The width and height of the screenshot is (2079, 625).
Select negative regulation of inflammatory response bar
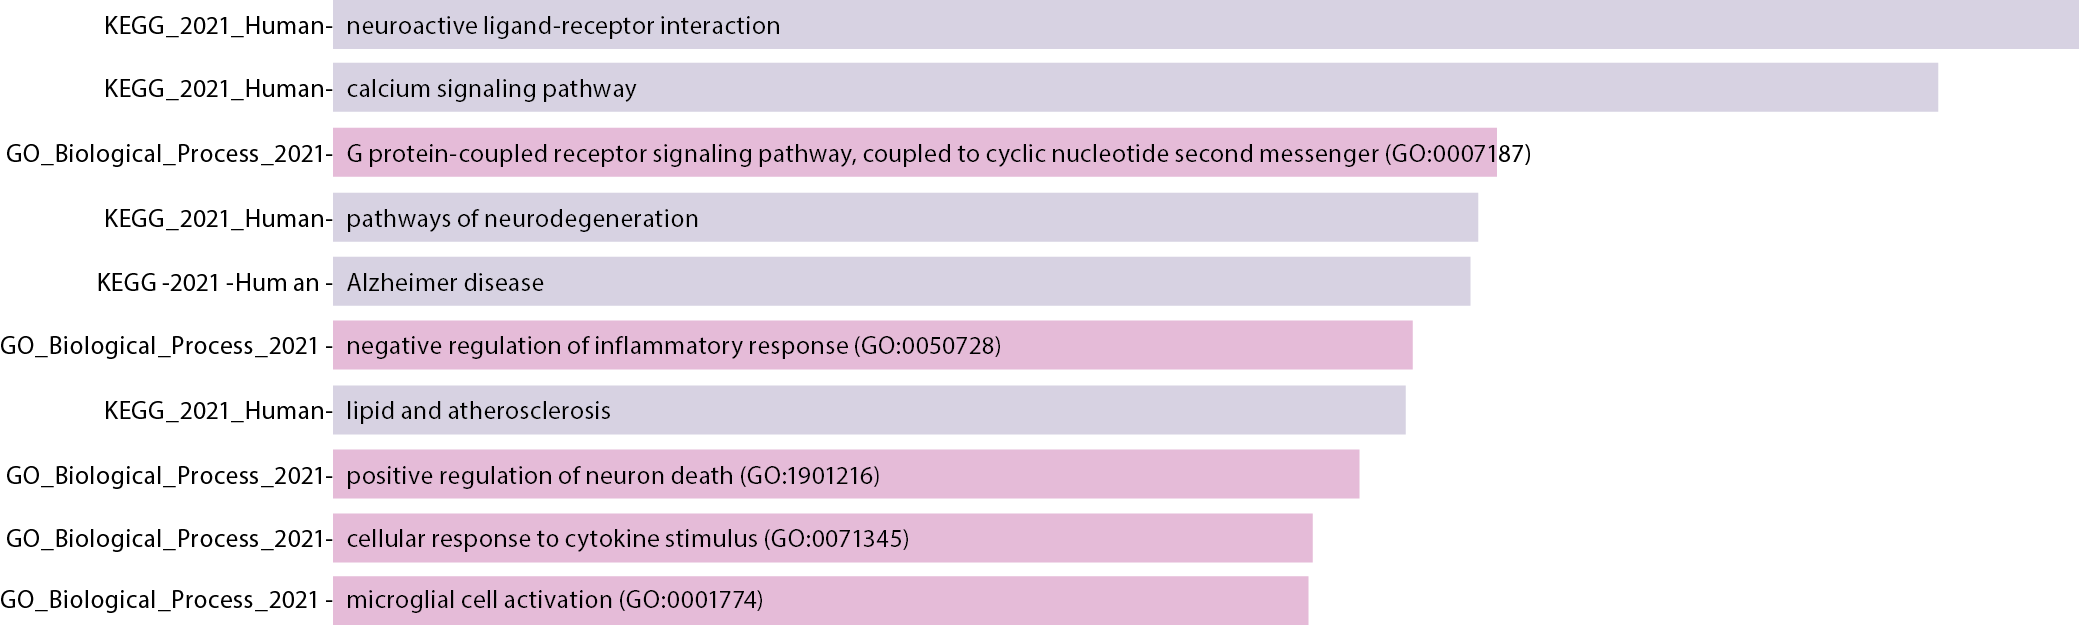pyautogui.click(x=872, y=345)
